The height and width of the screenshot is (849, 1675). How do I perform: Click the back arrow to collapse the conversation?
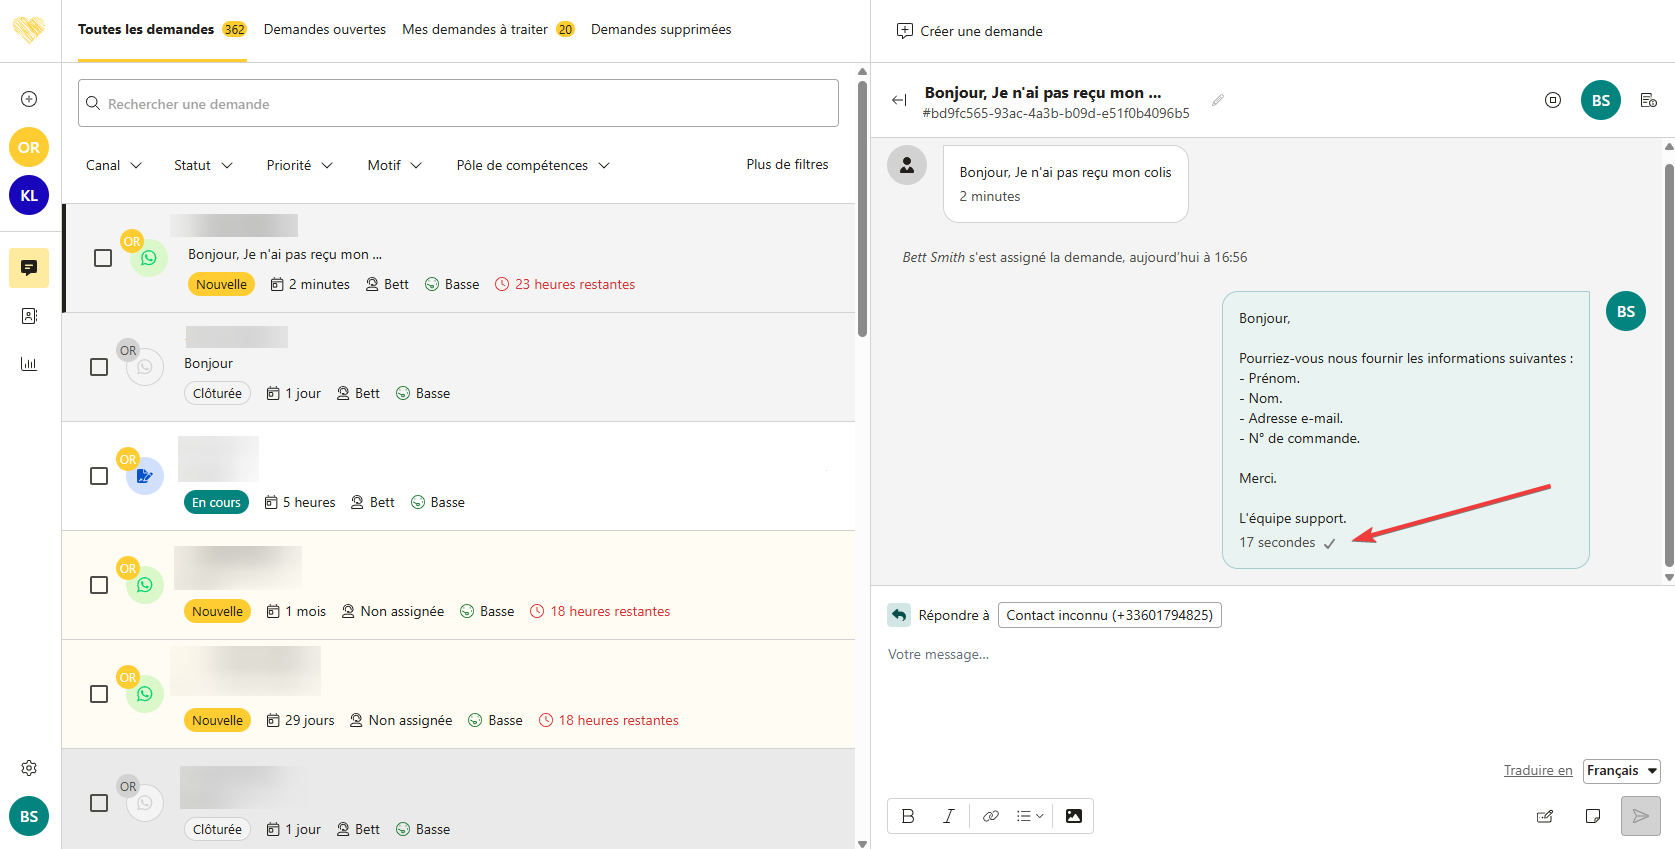click(899, 100)
